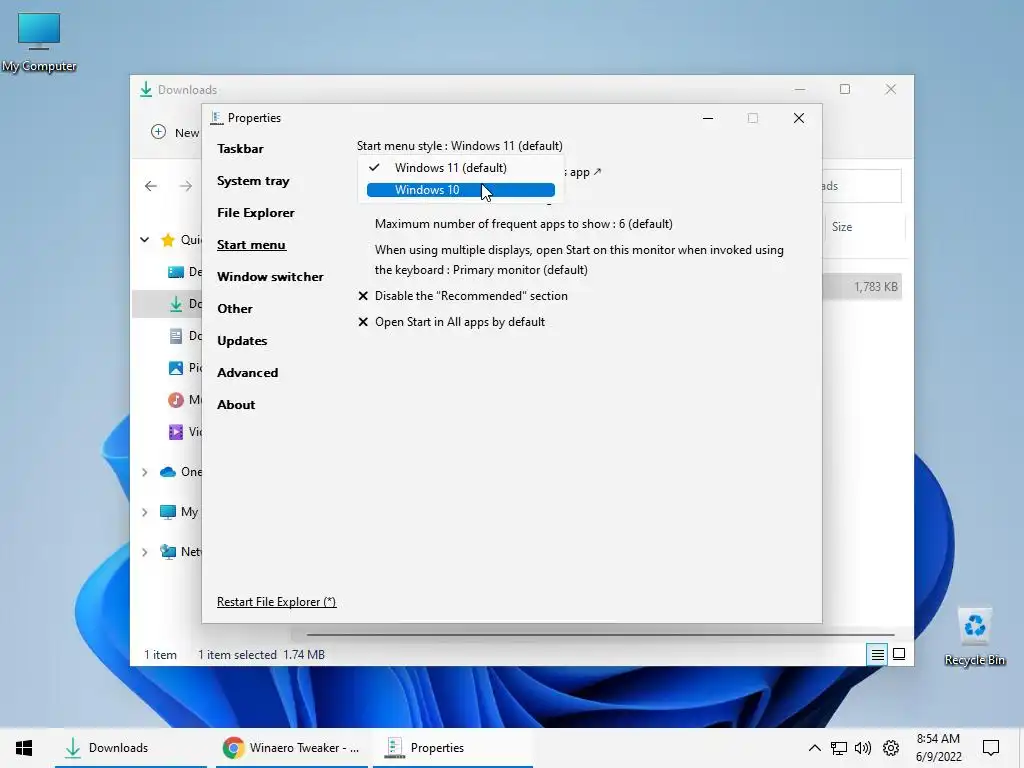Change maximum number of frequent apps setting
The image size is (1024, 768).
click(x=524, y=224)
